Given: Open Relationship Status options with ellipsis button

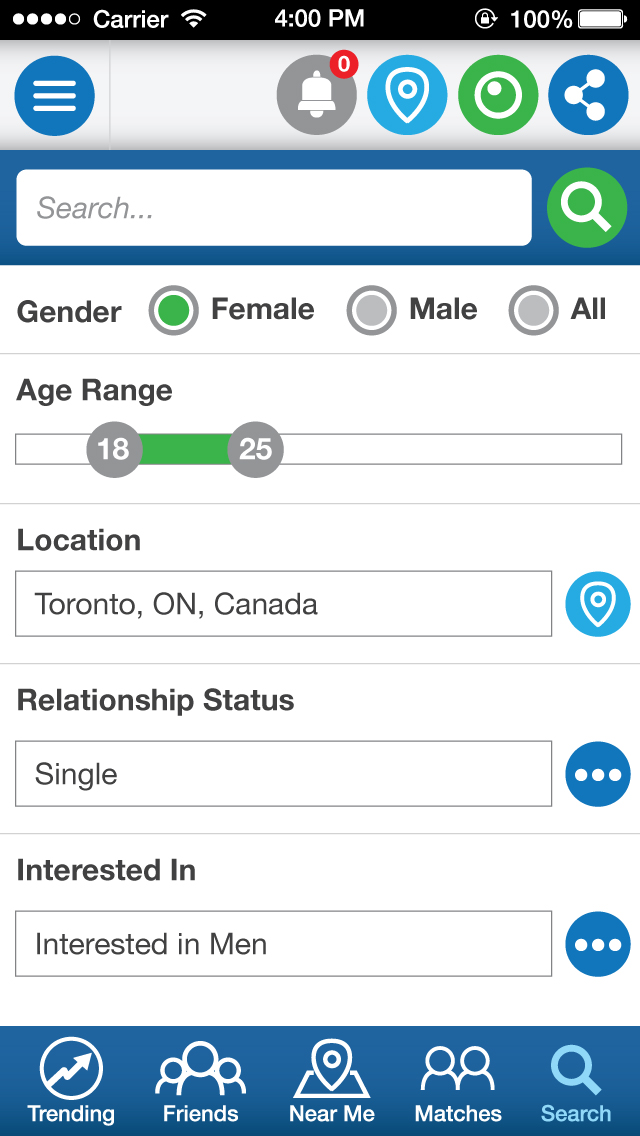Looking at the screenshot, I should tap(598, 774).
